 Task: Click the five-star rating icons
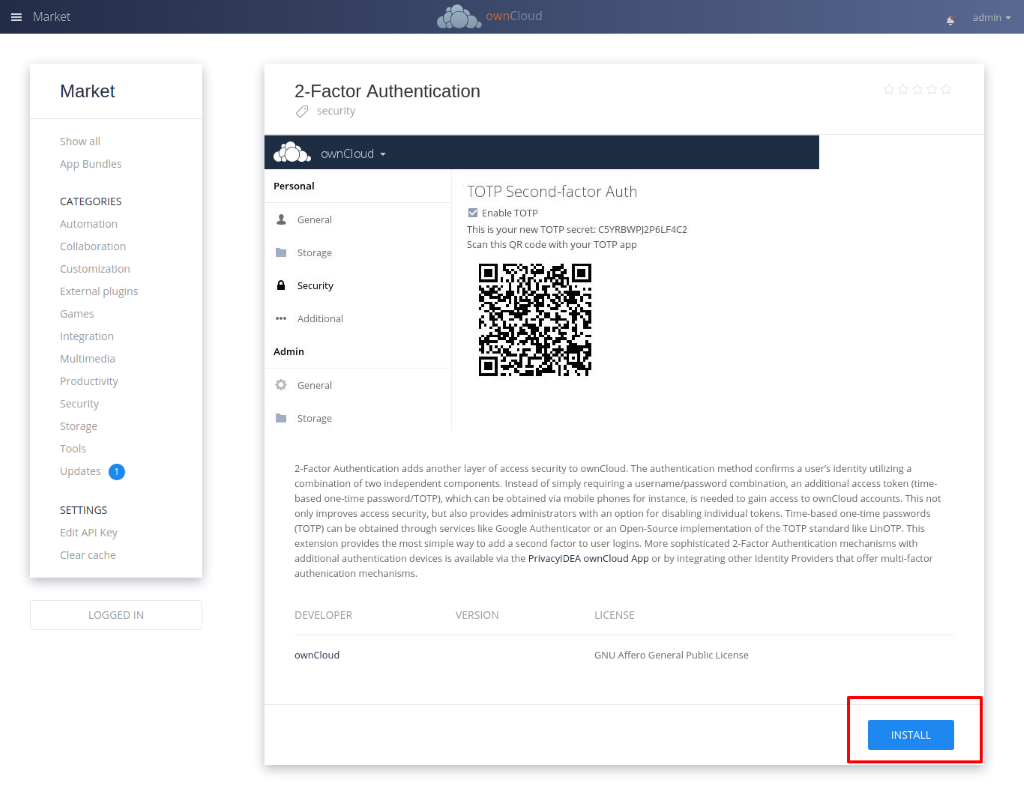coord(917,90)
